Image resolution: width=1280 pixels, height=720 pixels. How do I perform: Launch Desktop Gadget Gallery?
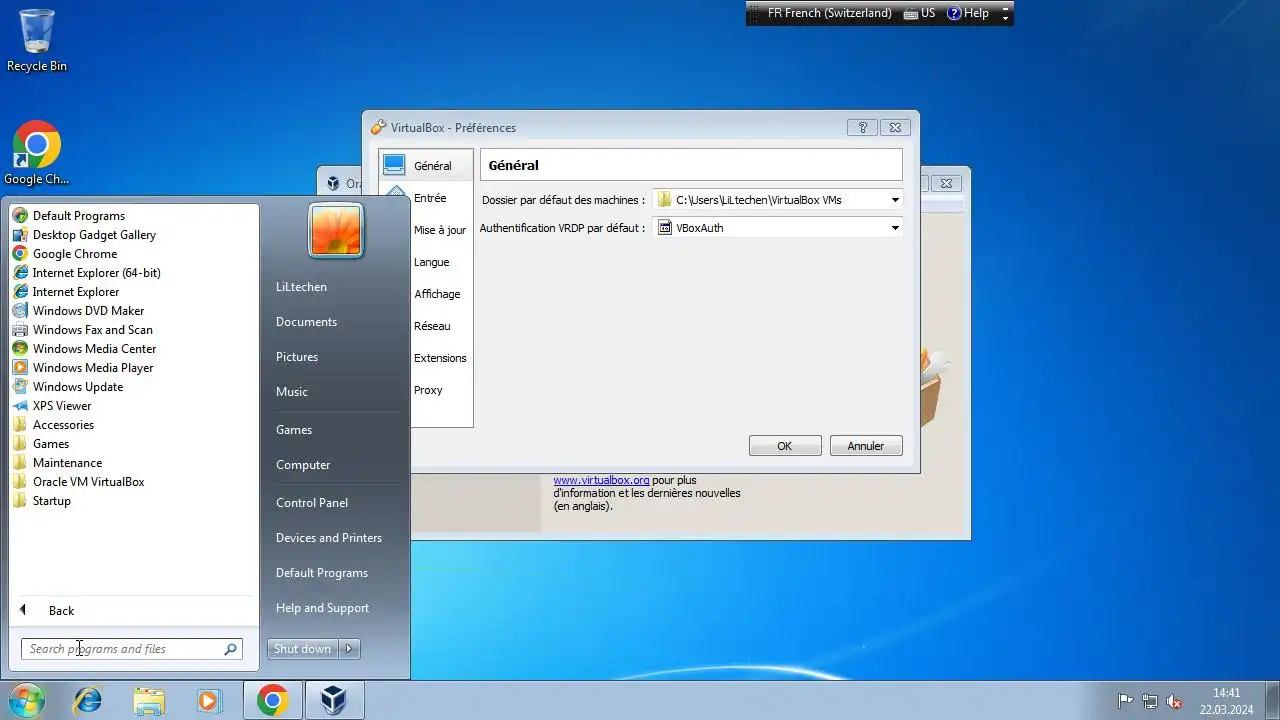coord(94,235)
